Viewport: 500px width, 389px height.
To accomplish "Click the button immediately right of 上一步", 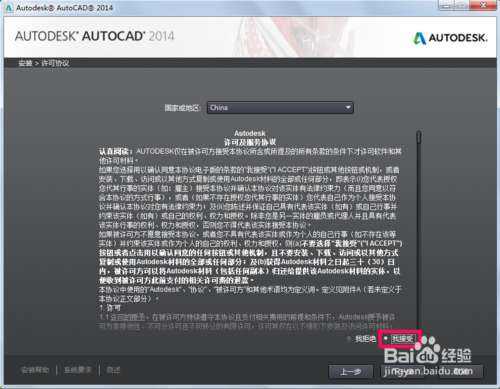I will (403, 372).
